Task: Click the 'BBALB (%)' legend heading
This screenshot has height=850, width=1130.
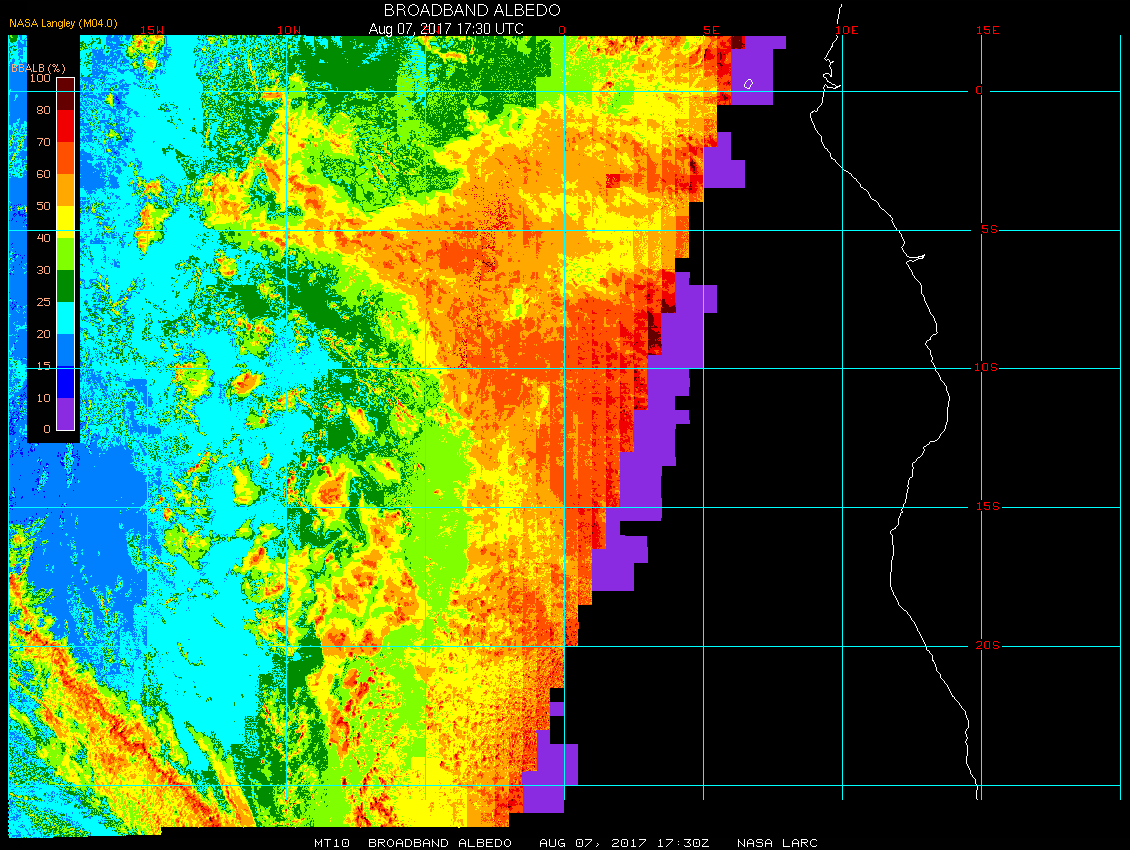Action: tap(38, 68)
